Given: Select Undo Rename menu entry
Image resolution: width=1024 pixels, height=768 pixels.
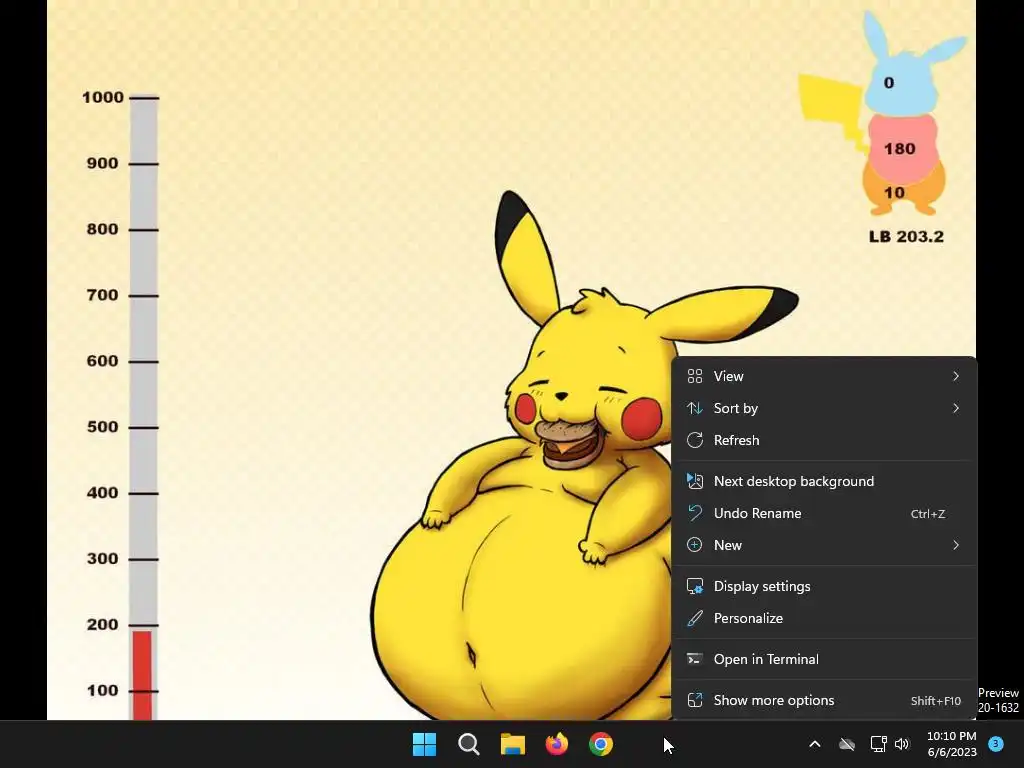Looking at the screenshot, I should [824, 513].
